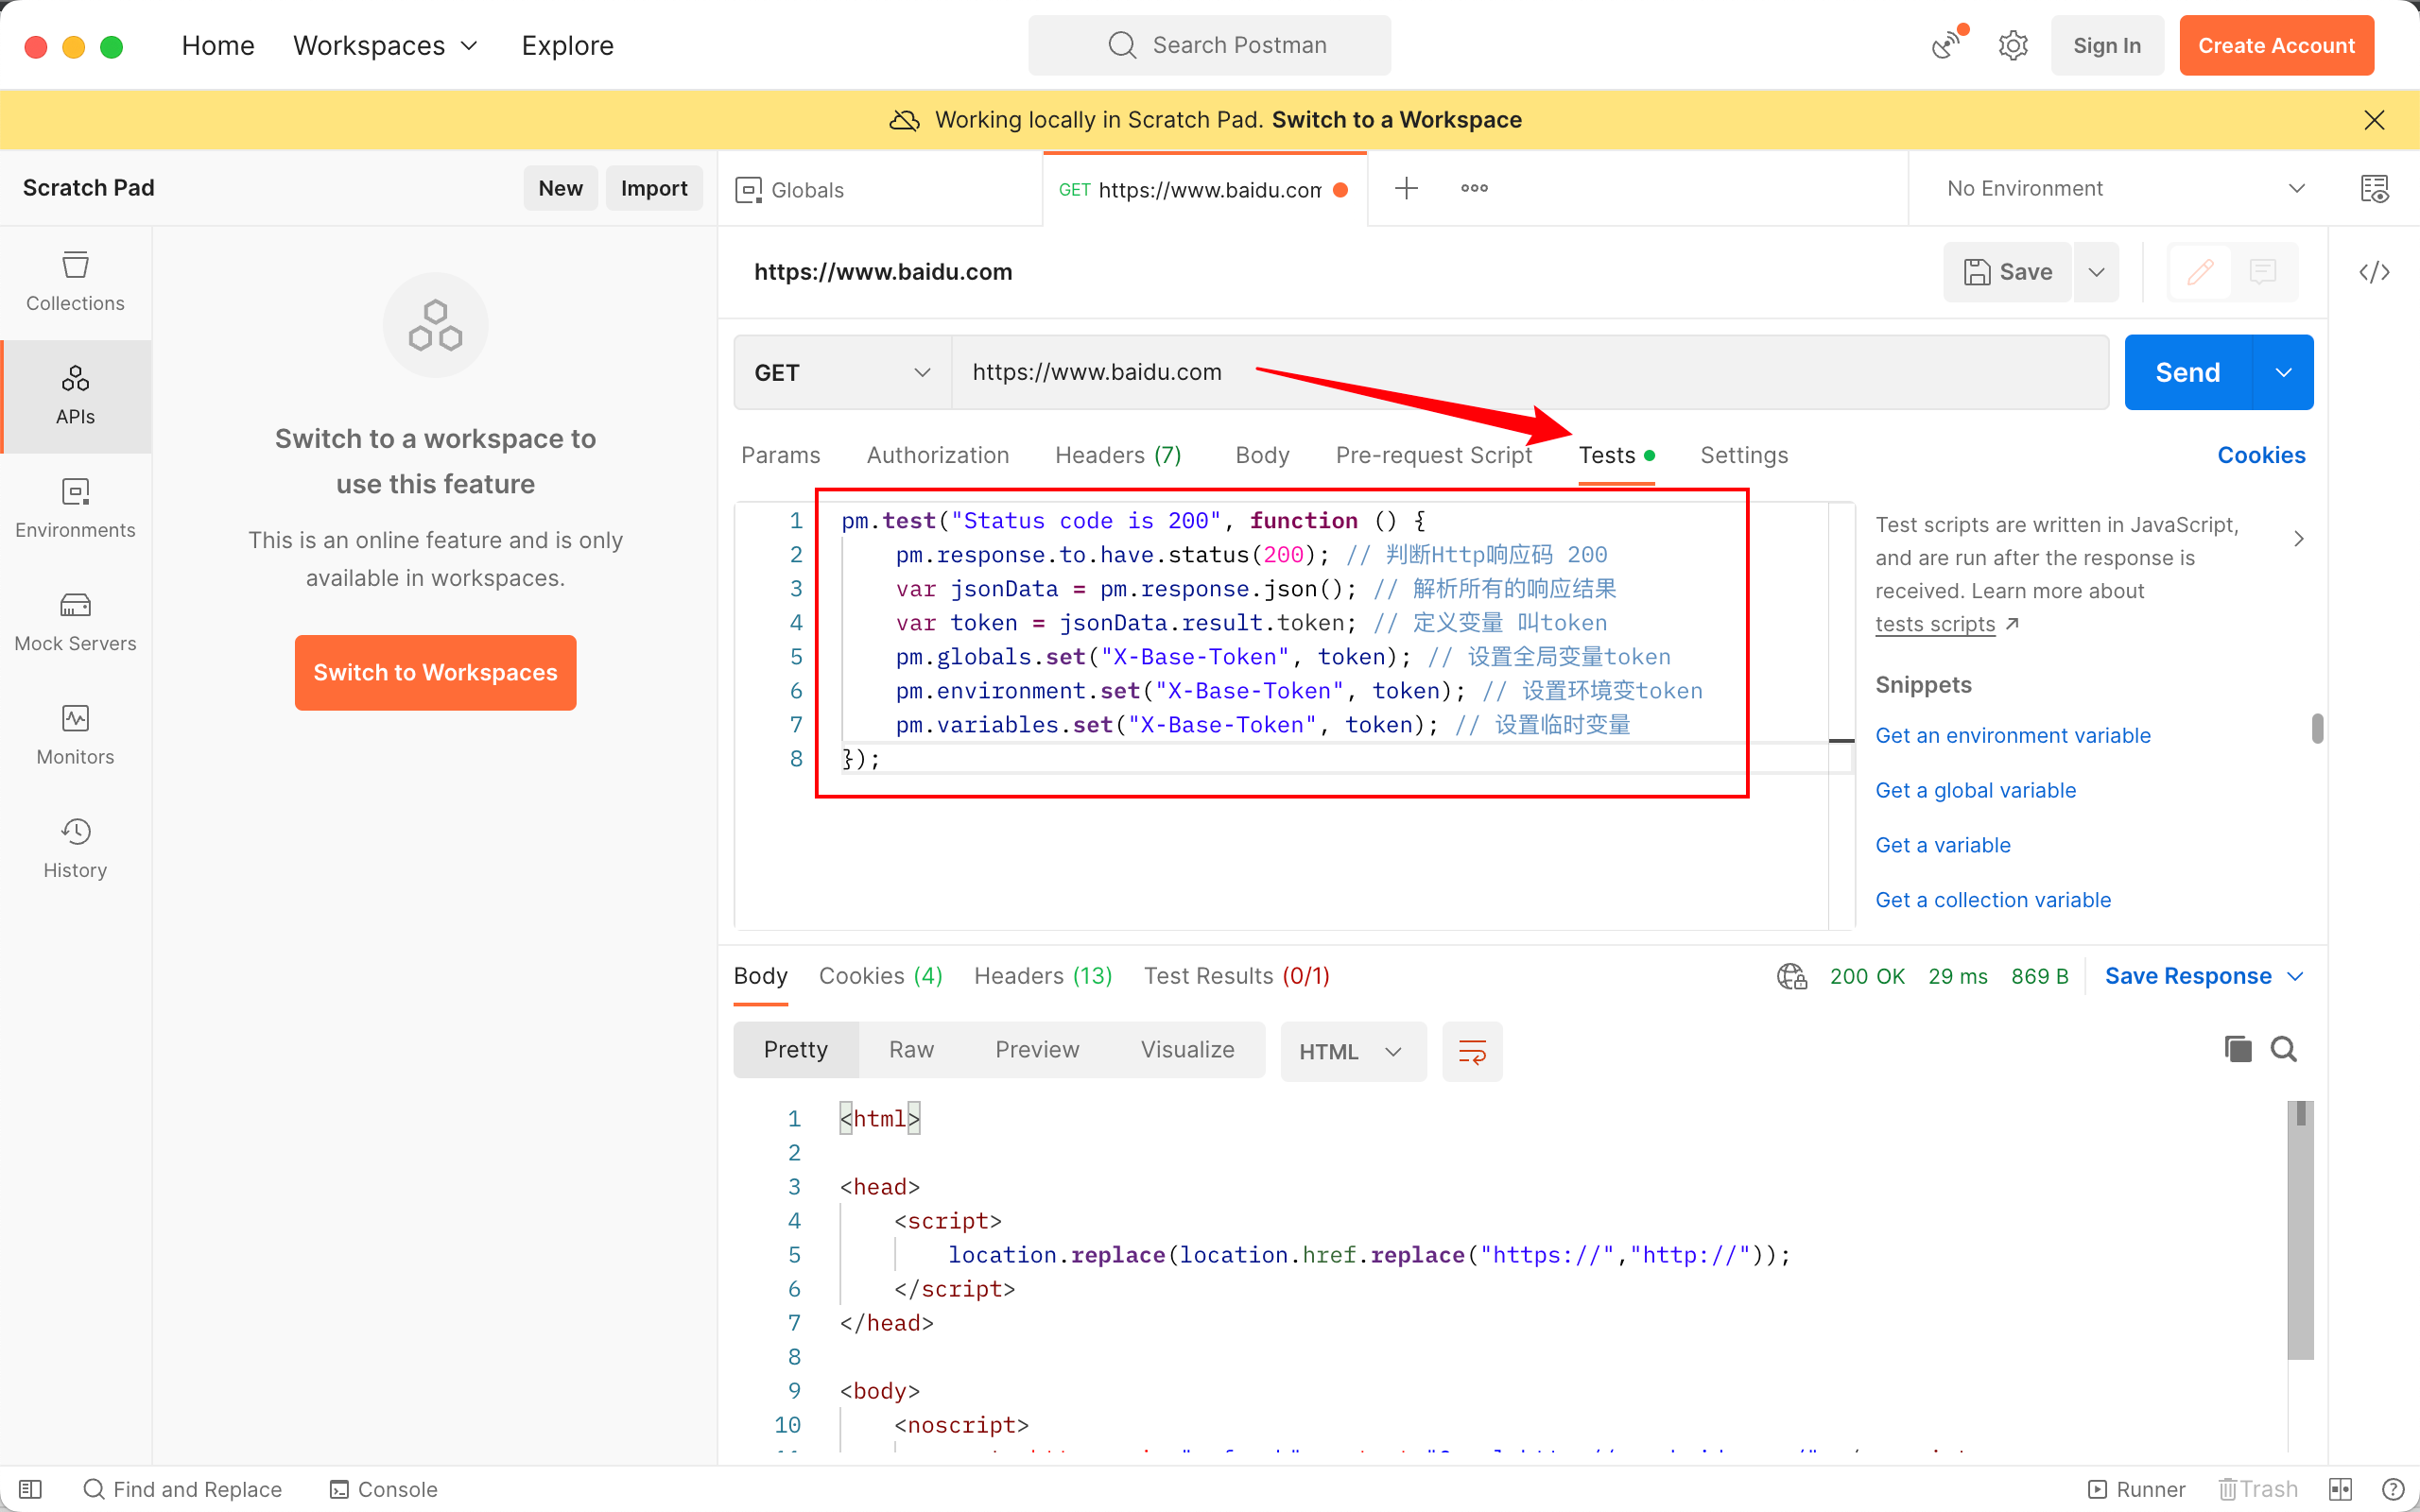2420x1512 pixels.
Task: Open the GET method dropdown
Action: 841,372
